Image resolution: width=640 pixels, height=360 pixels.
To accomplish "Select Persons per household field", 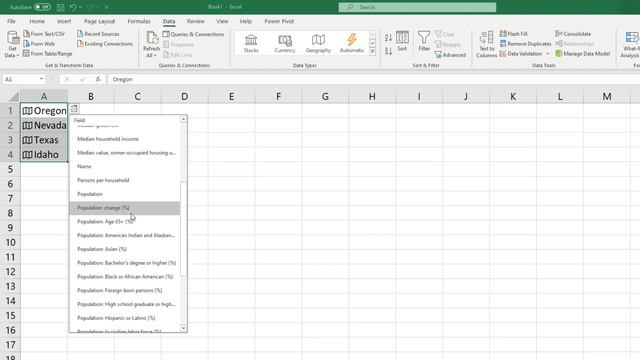I will pos(124,180).
